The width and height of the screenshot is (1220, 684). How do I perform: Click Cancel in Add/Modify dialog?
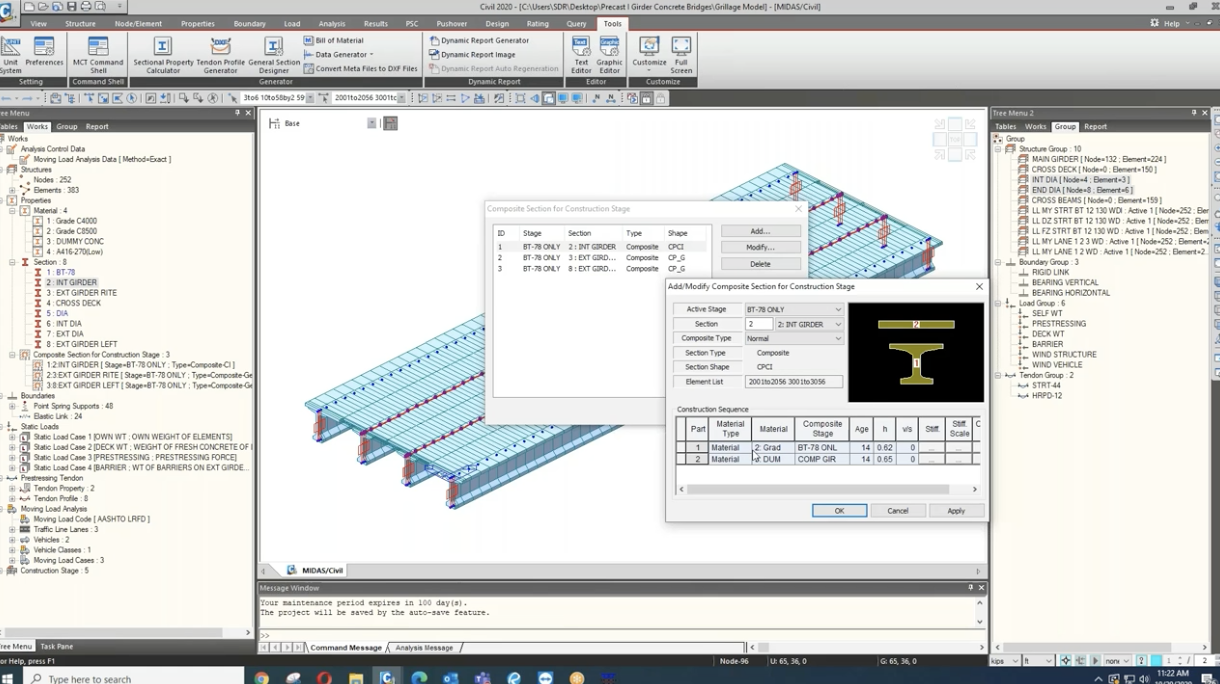pos(898,511)
